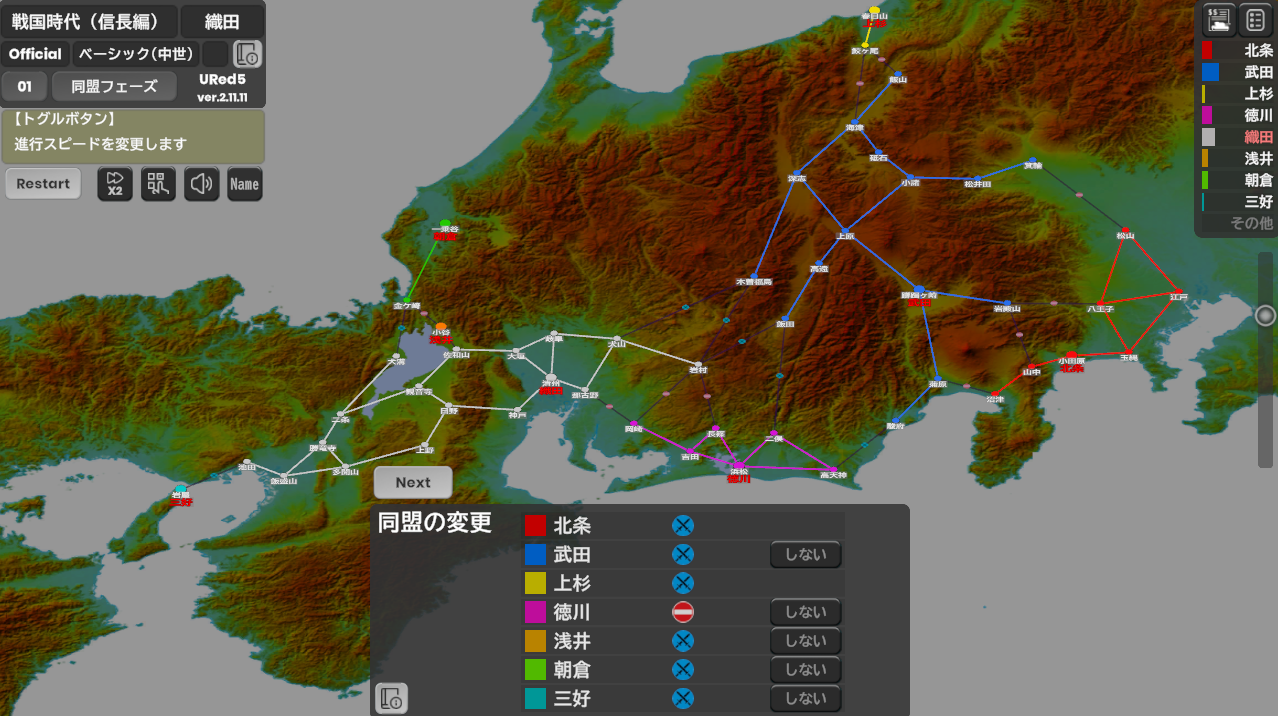Click the Restart button
1278x716 pixels.
point(43,184)
